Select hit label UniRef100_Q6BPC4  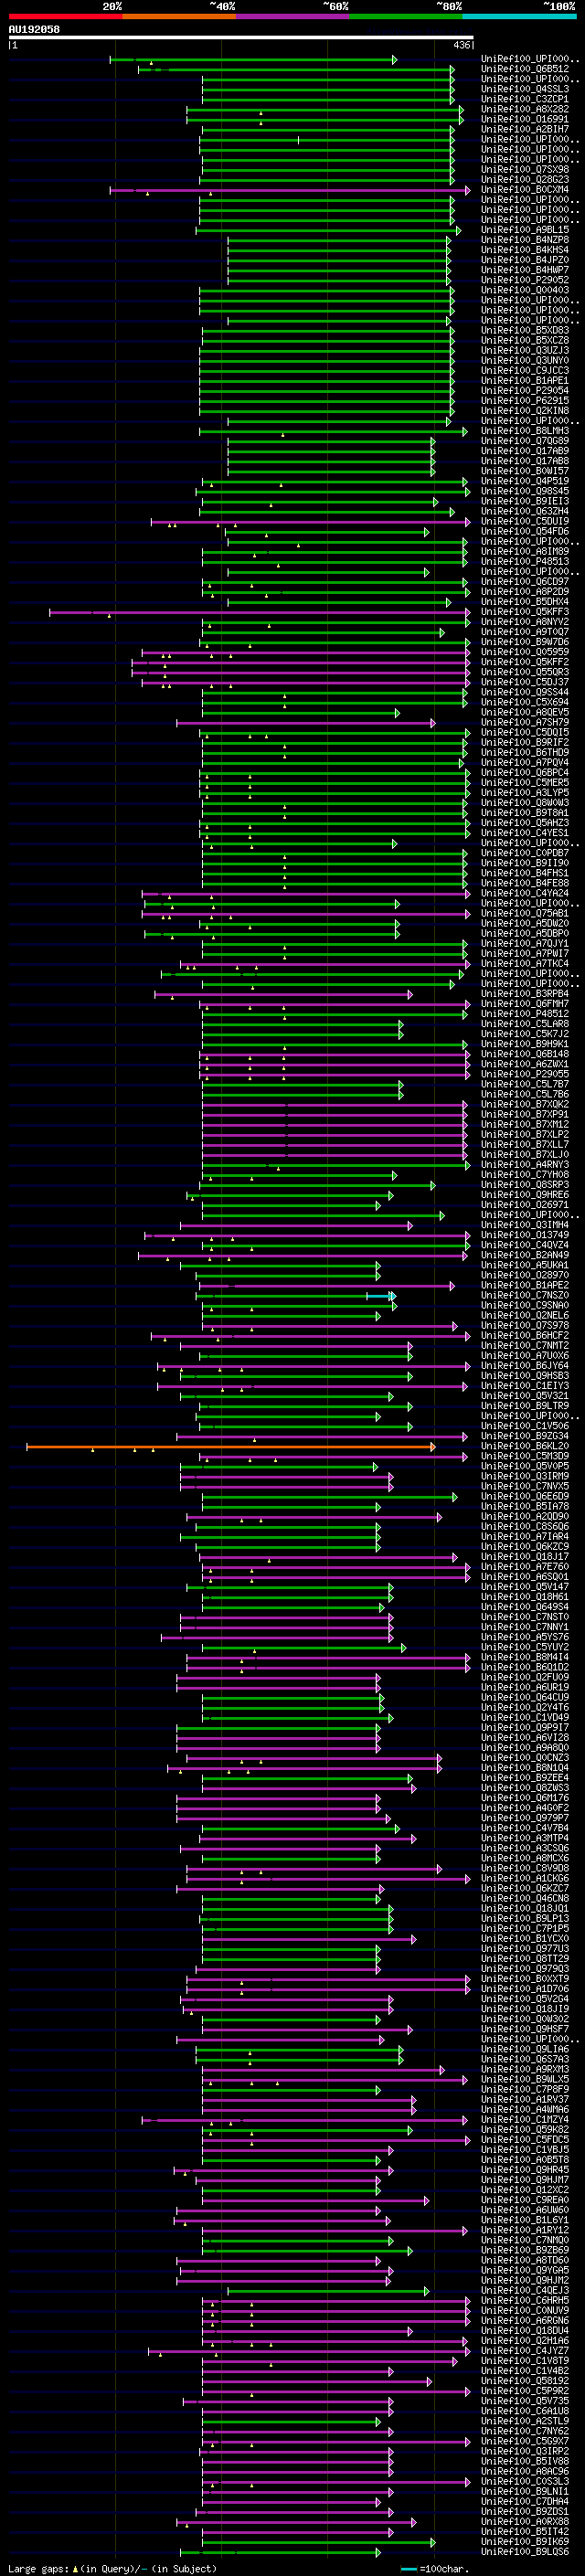pos(525,773)
